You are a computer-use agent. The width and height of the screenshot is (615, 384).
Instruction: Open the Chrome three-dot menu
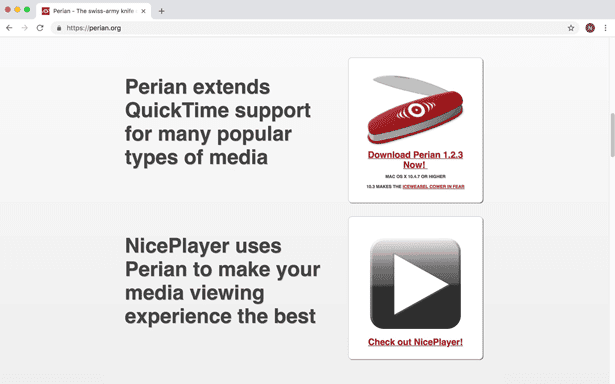[x=605, y=28]
